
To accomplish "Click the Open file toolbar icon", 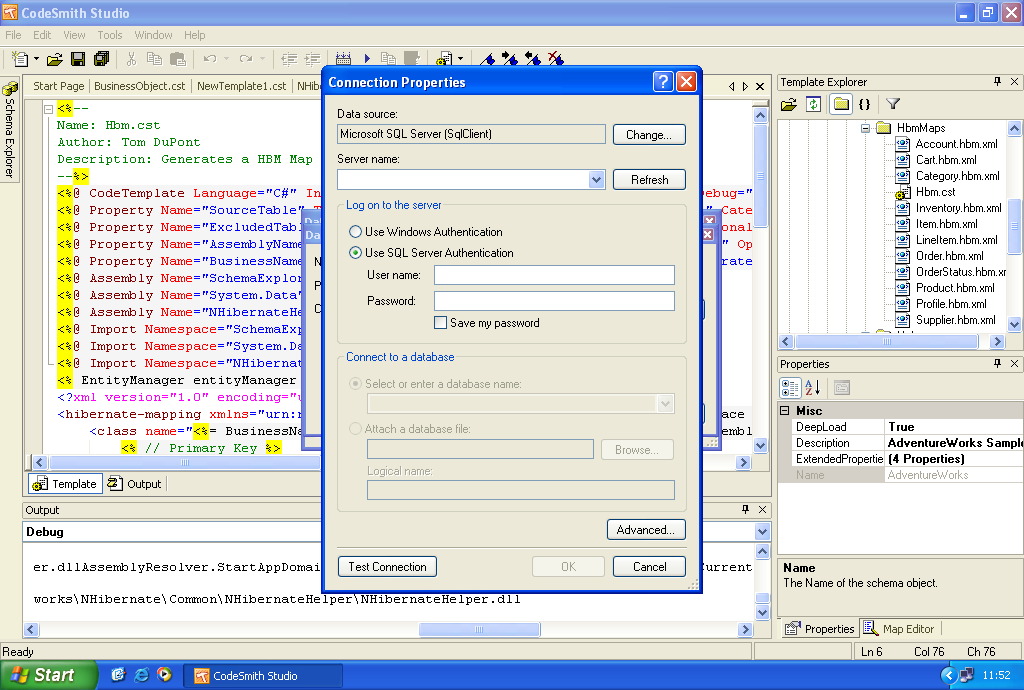I will coord(55,59).
